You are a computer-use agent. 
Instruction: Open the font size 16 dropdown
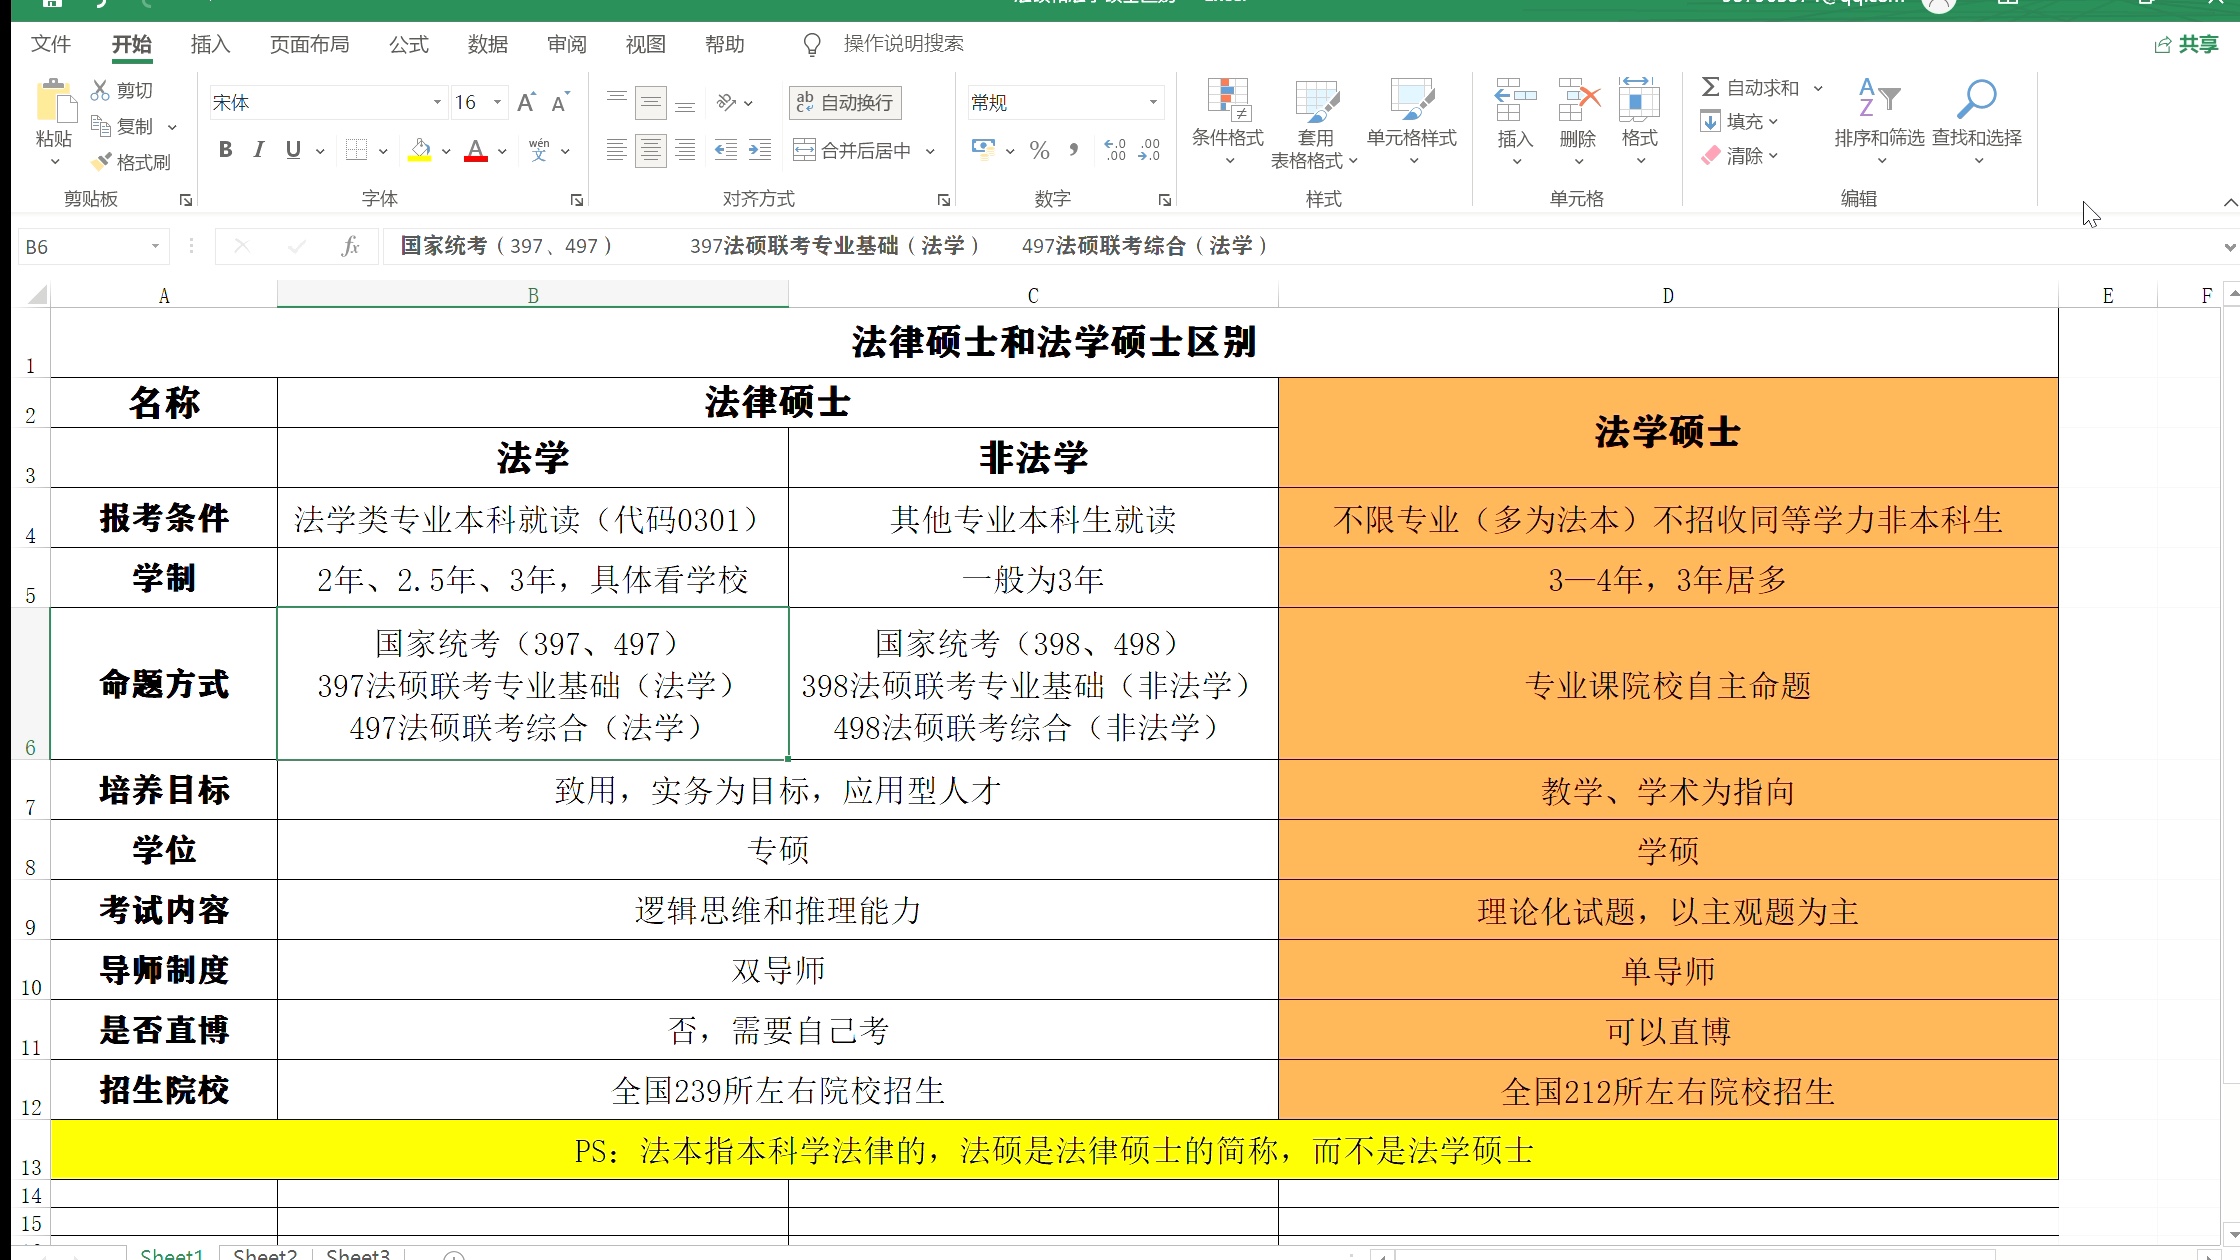497,102
